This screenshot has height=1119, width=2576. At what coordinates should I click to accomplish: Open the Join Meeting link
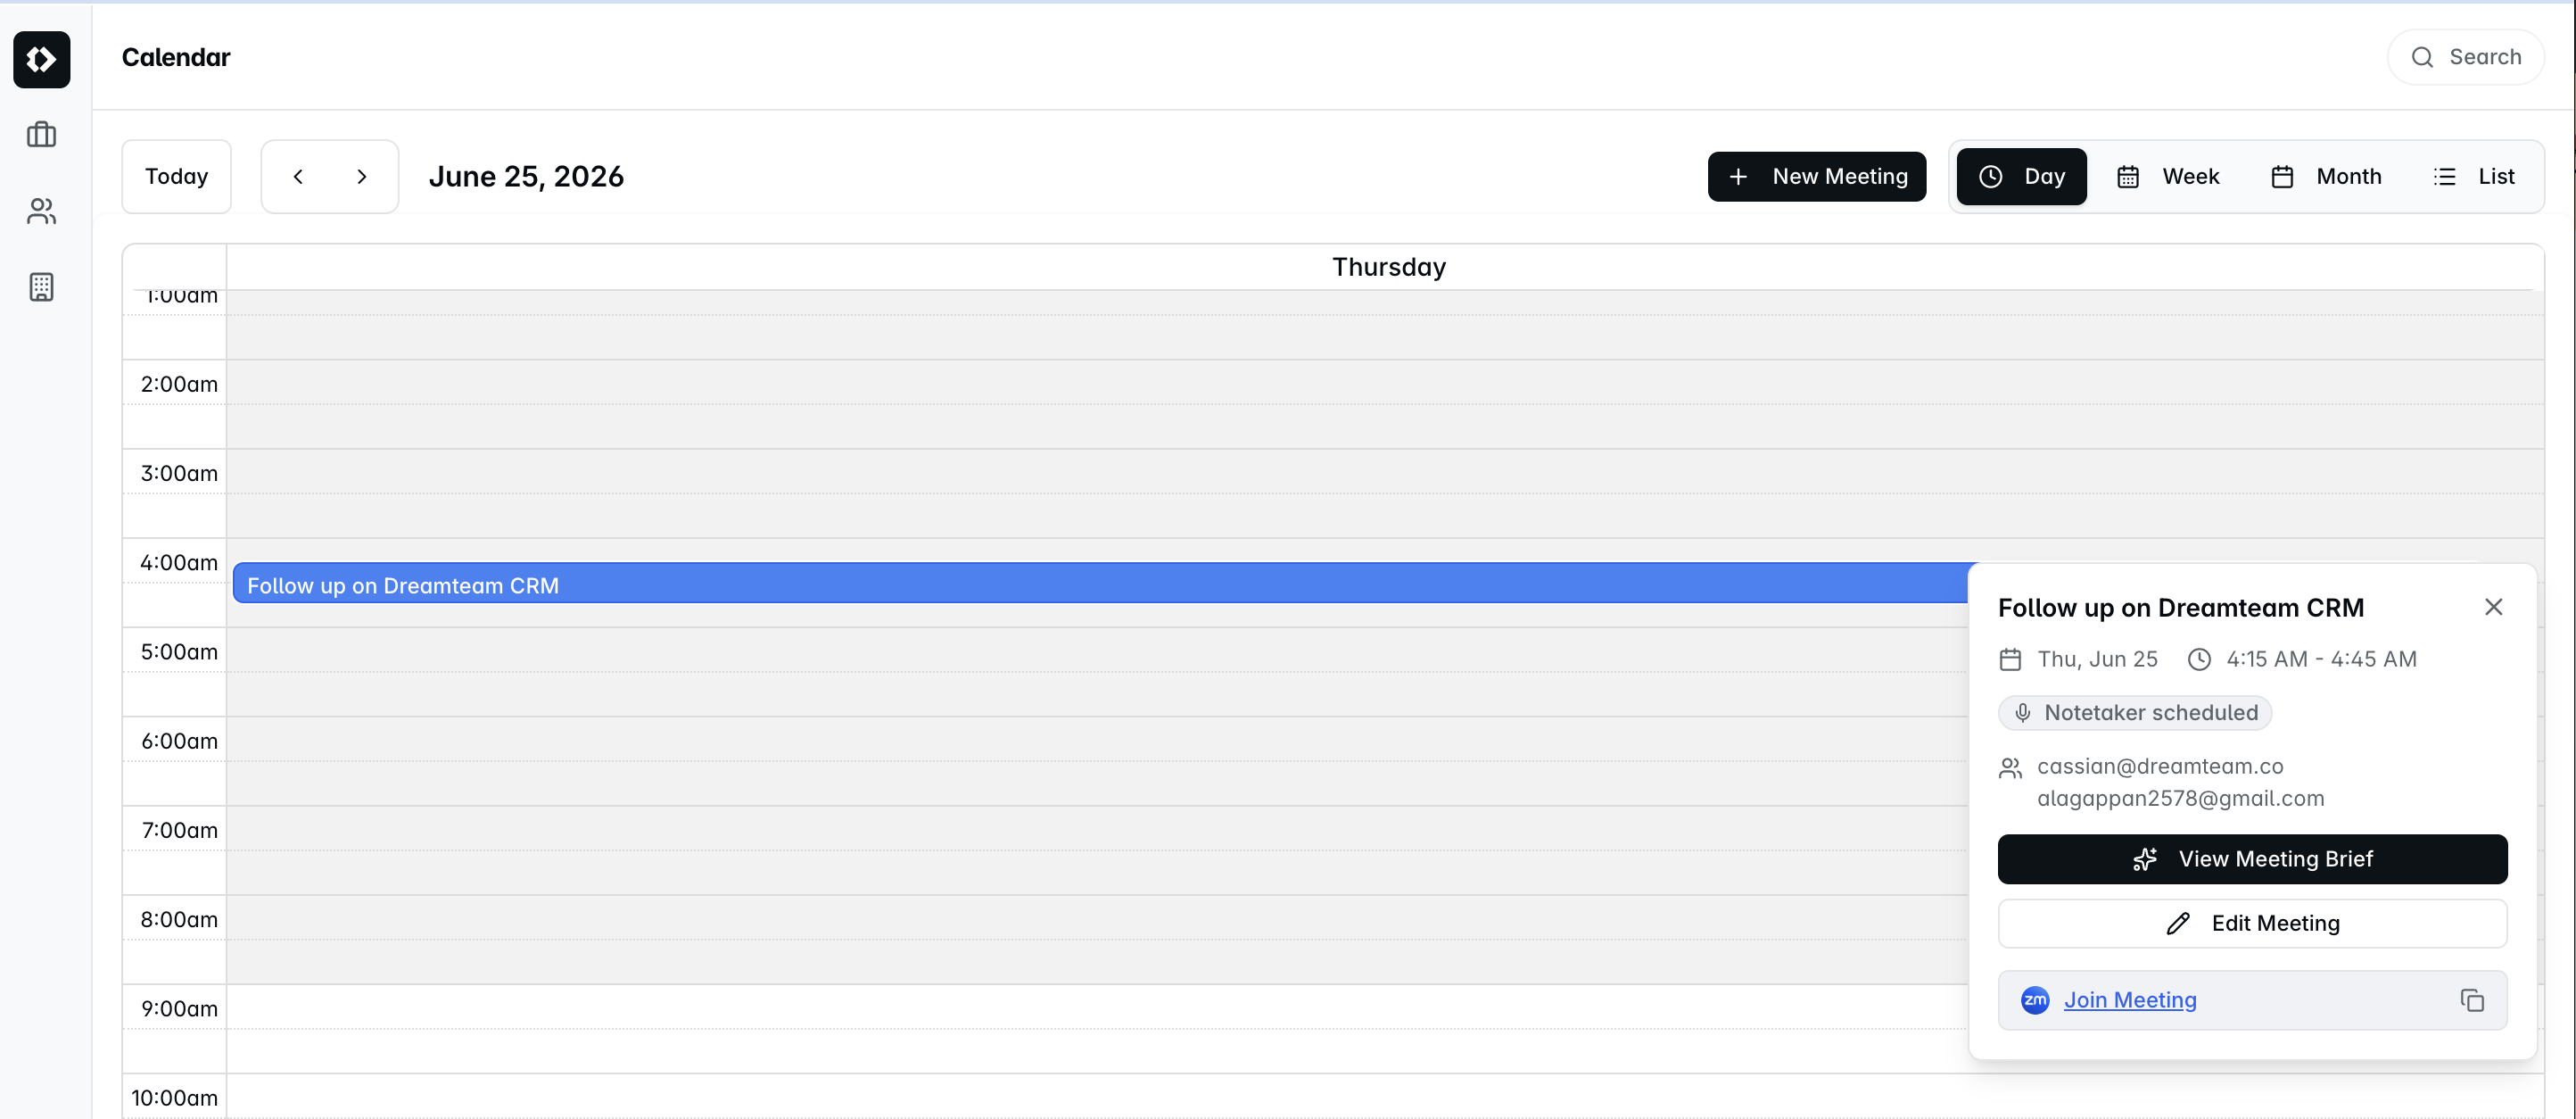tap(2130, 1000)
